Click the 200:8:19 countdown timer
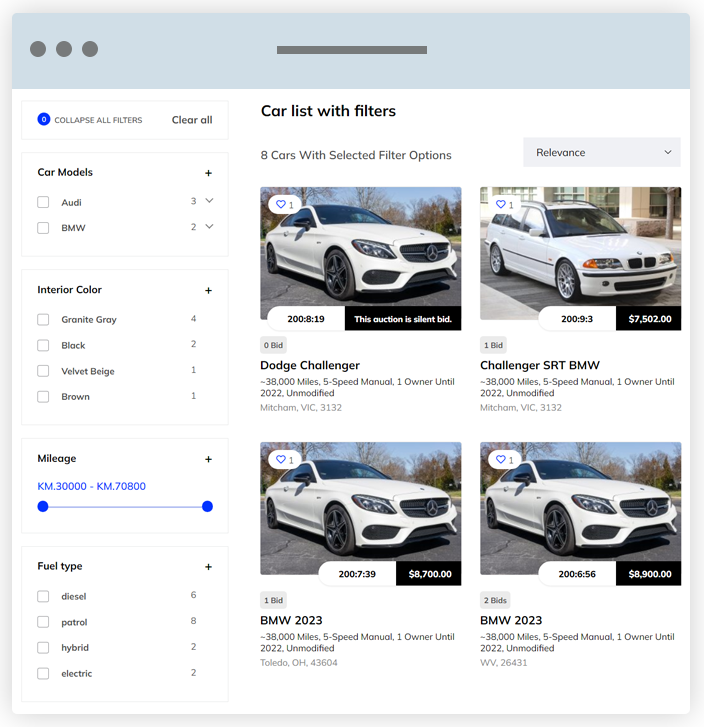The height and width of the screenshot is (727, 704). click(x=306, y=319)
